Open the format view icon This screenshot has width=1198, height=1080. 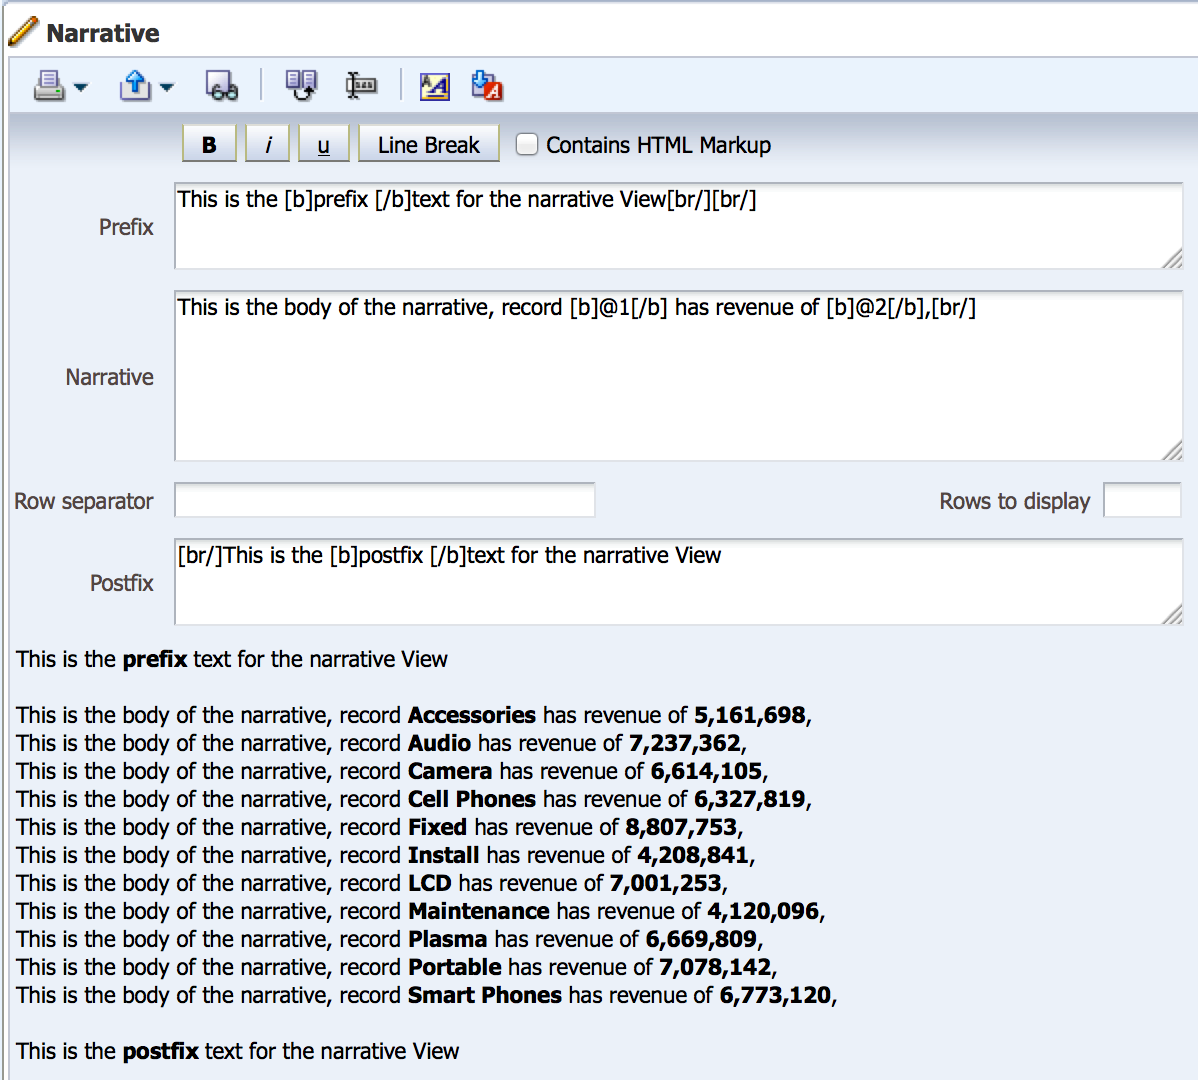click(x=435, y=86)
